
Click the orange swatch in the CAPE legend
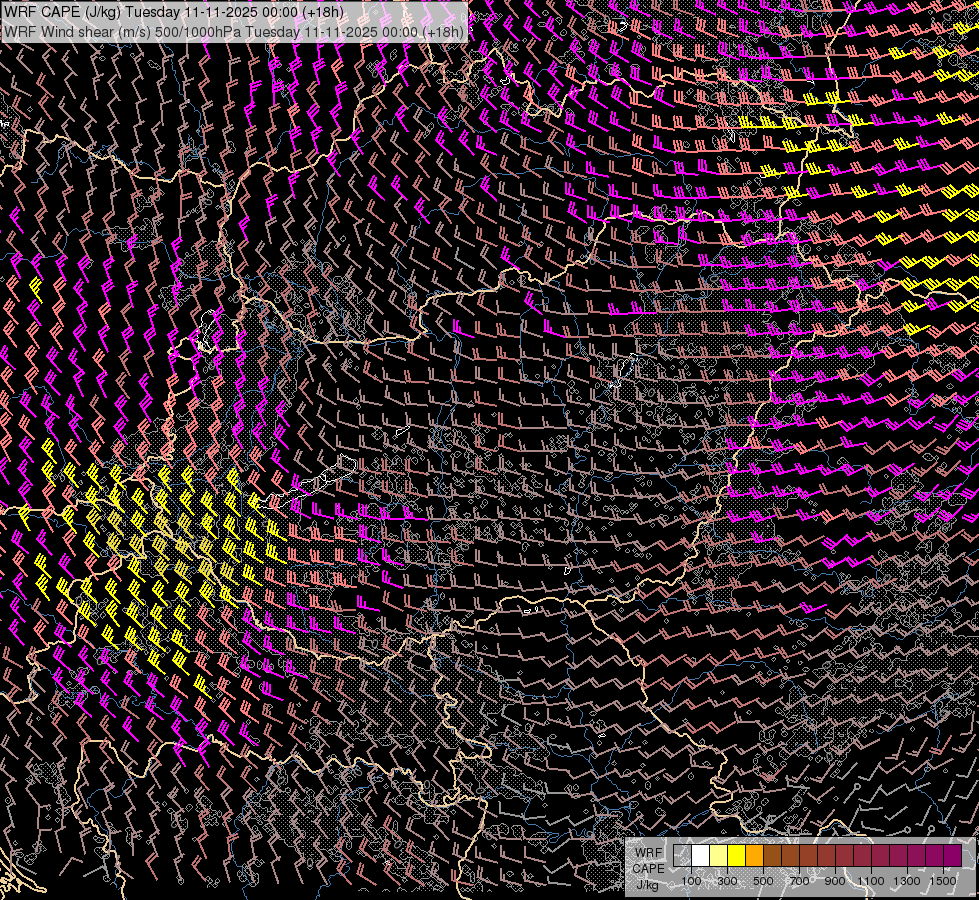(754, 856)
